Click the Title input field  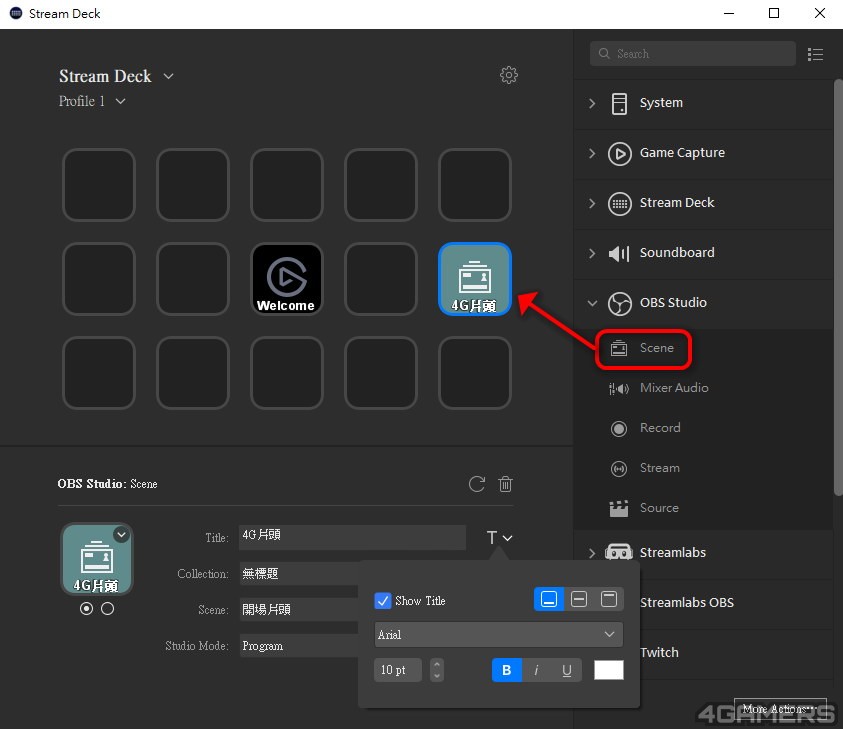352,538
